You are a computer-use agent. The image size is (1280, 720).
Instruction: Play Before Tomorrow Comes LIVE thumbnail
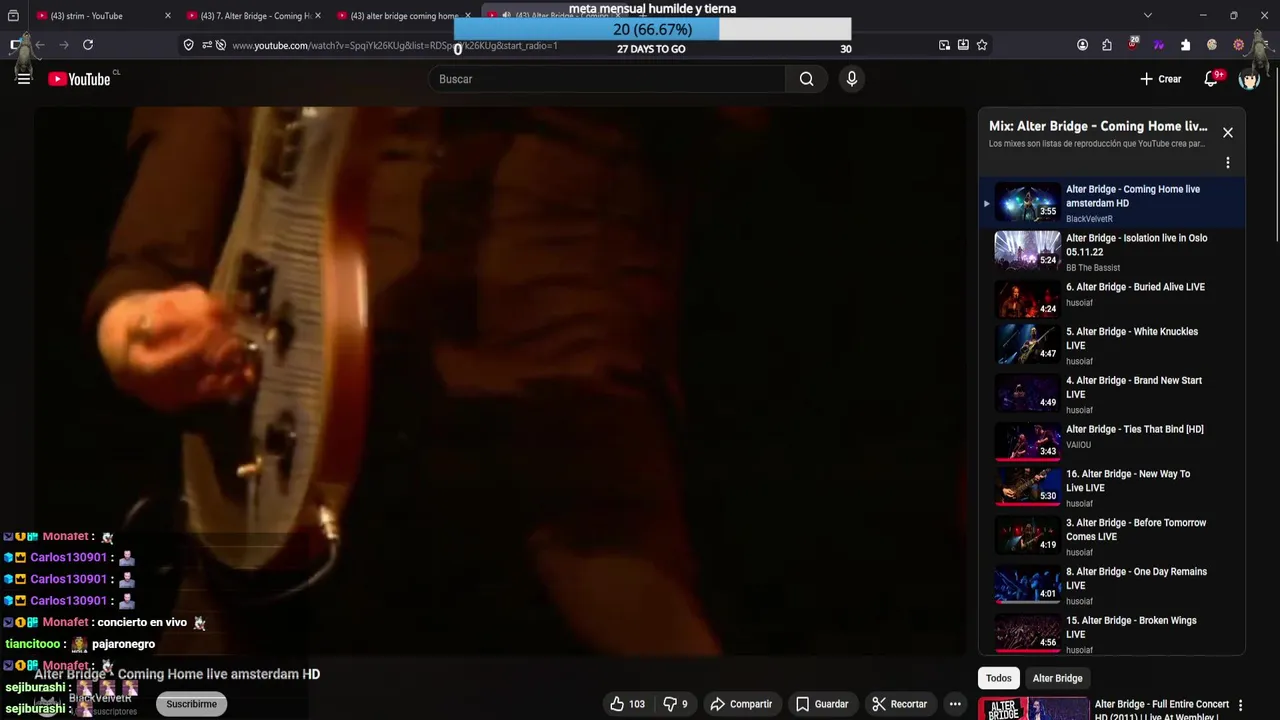1027,535
